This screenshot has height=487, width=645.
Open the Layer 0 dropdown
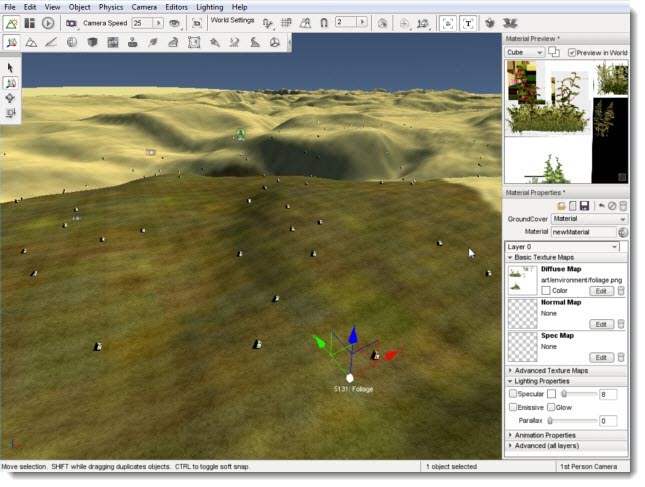point(562,246)
